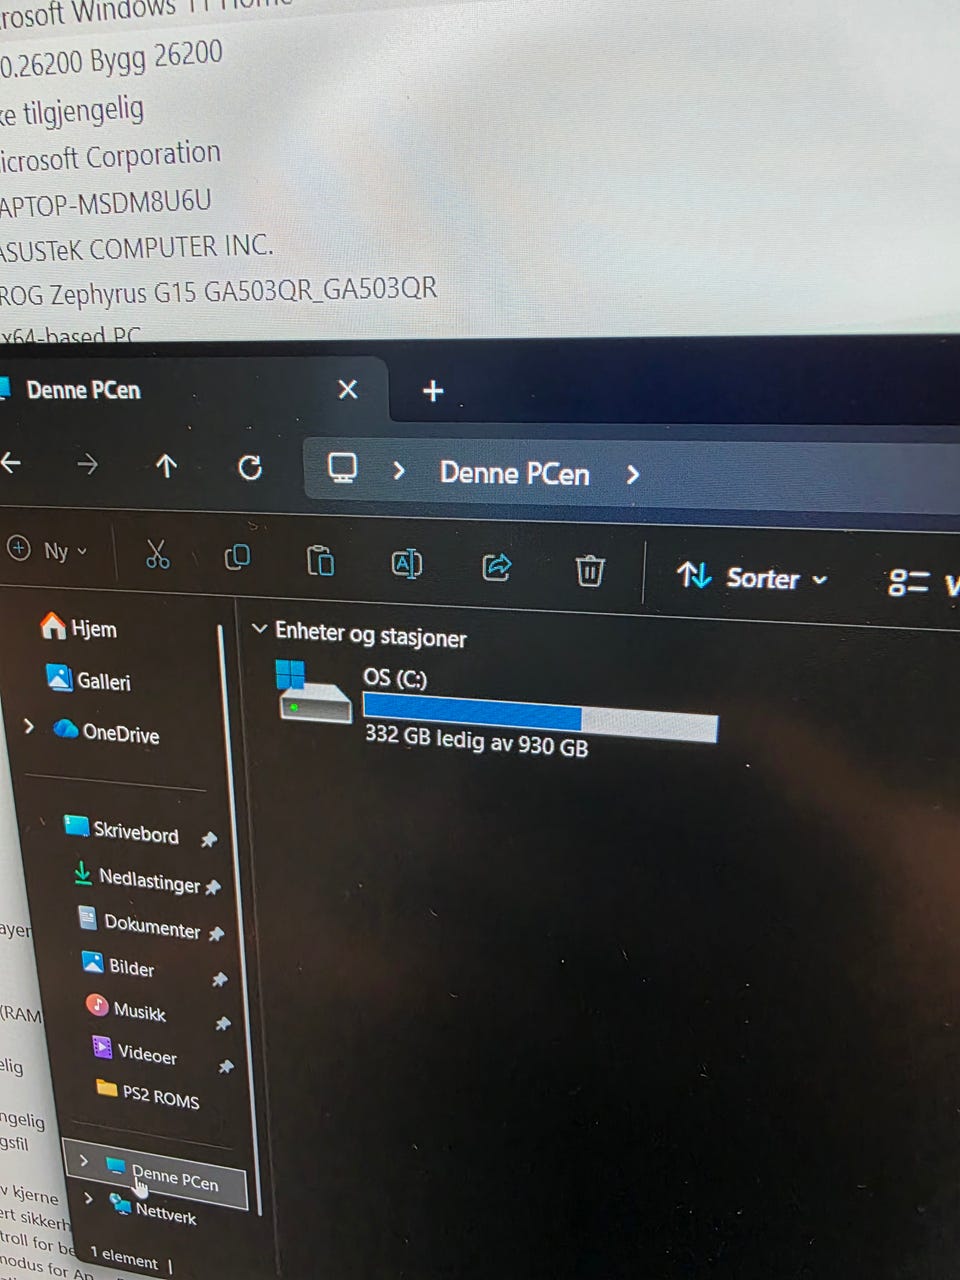Collapse Enheter og stasjoner group

259,629
